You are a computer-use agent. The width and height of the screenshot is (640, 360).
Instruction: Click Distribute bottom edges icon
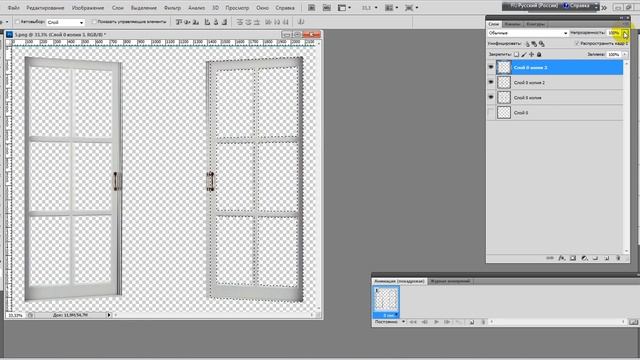tap(257, 22)
